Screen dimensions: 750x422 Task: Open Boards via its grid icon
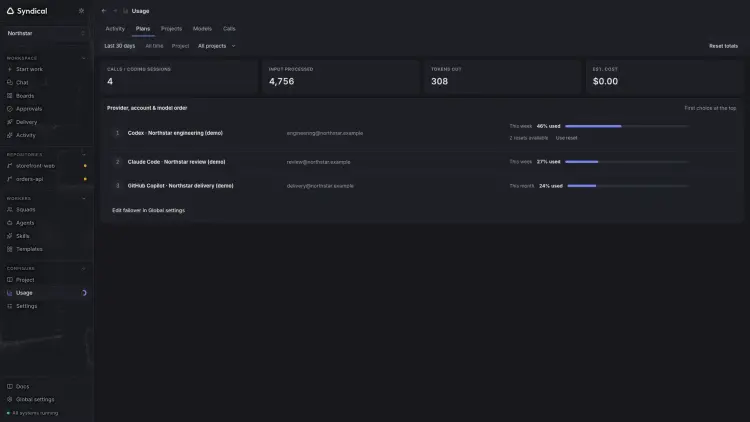point(10,96)
